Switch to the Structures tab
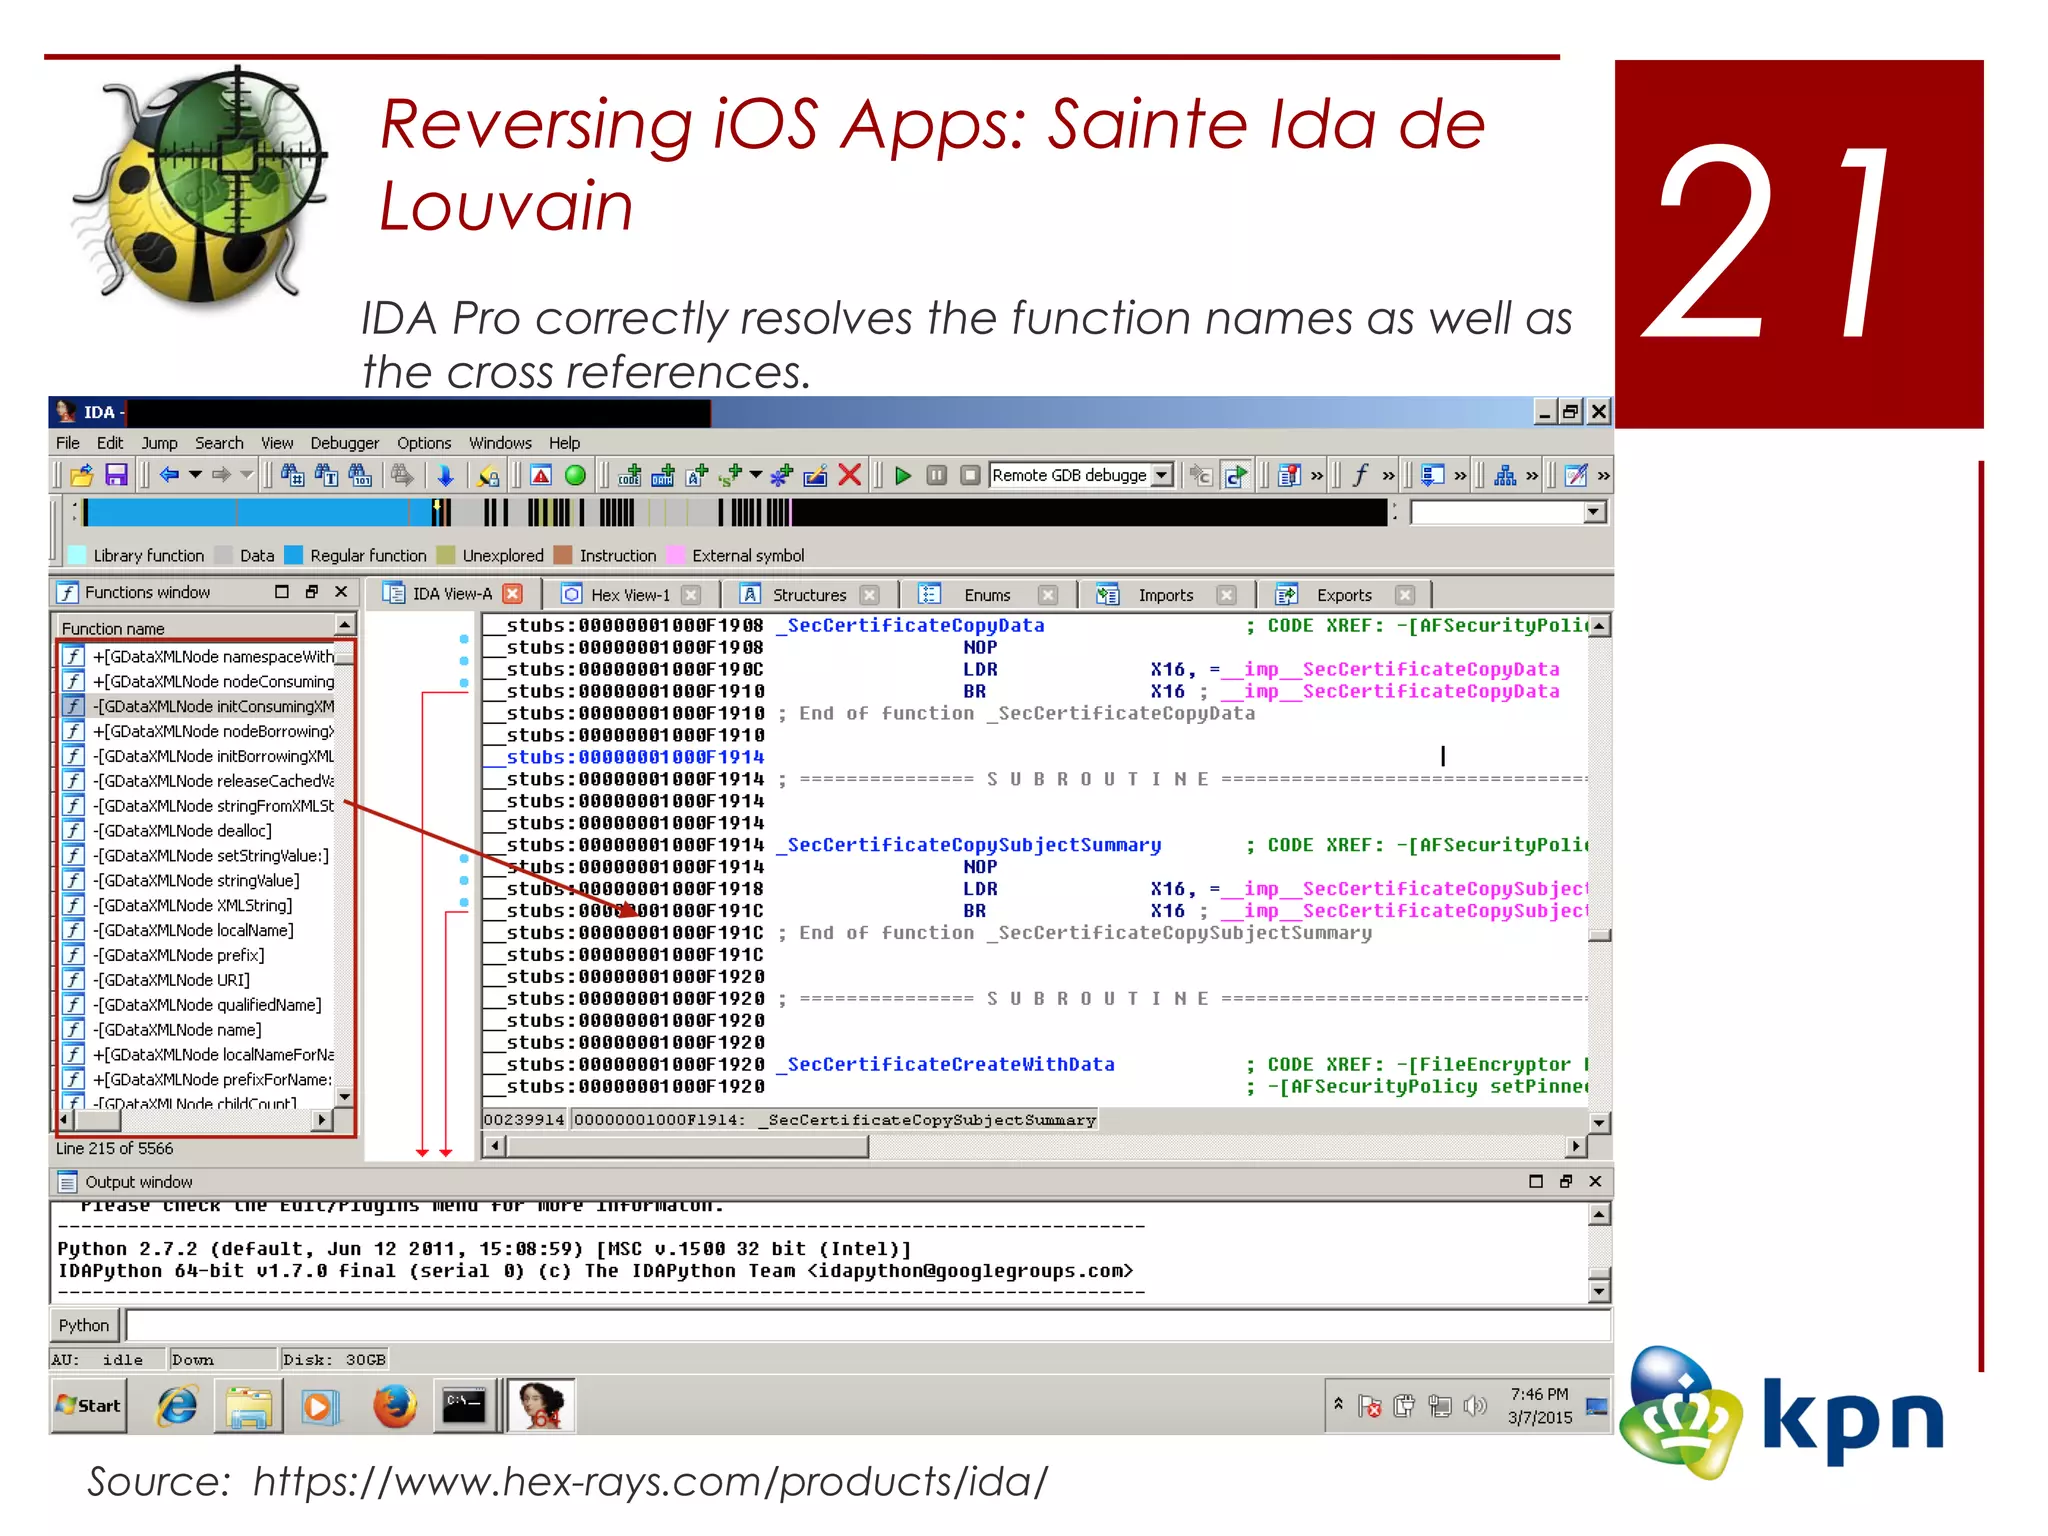This screenshot has width=2048, height=1536. pos(809,595)
